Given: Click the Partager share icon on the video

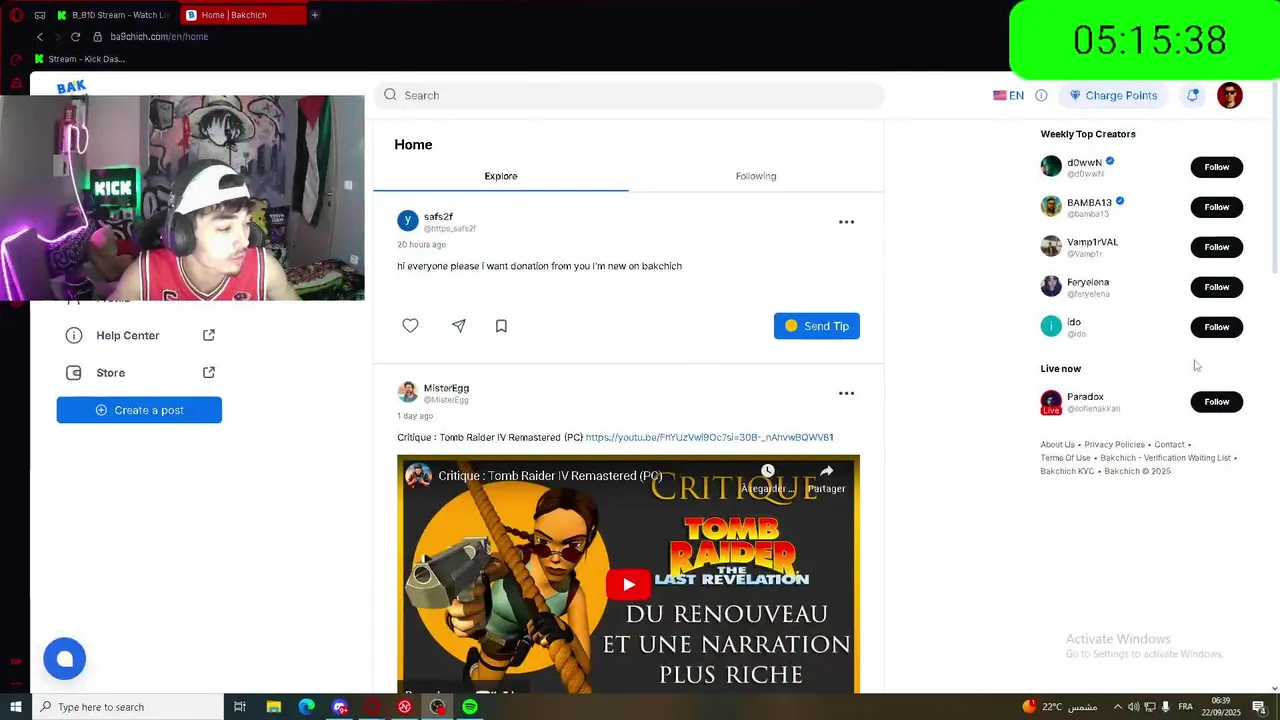Looking at the screenshot, I should pyautogui.click(x=826, y=472).
